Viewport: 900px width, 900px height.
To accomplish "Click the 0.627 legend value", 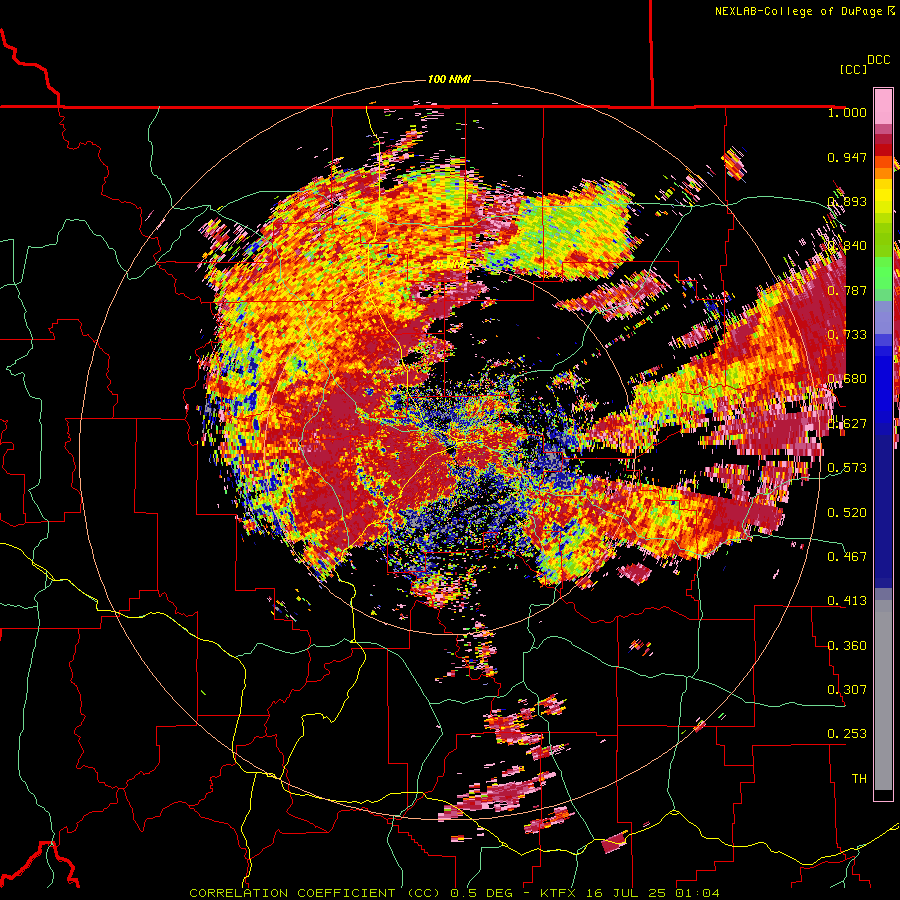I will pos(847,424).
